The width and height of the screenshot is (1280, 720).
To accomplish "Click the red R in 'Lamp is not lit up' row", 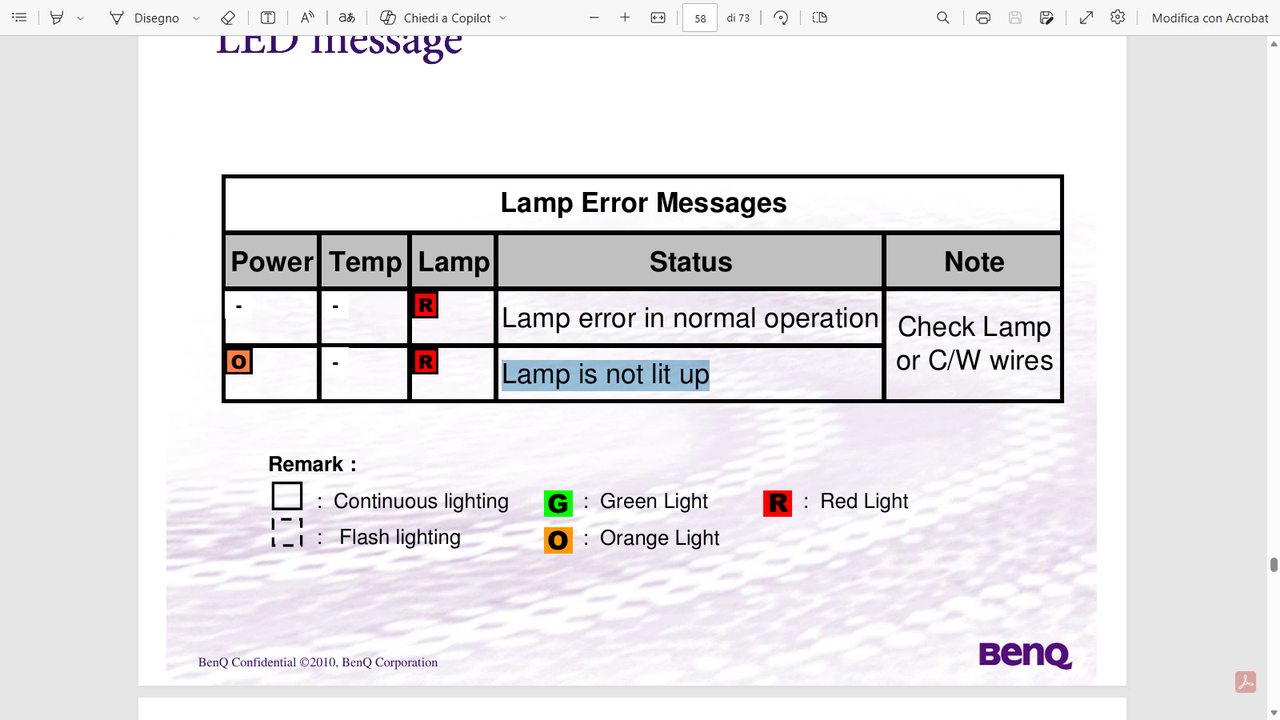I will coord(425,361).
